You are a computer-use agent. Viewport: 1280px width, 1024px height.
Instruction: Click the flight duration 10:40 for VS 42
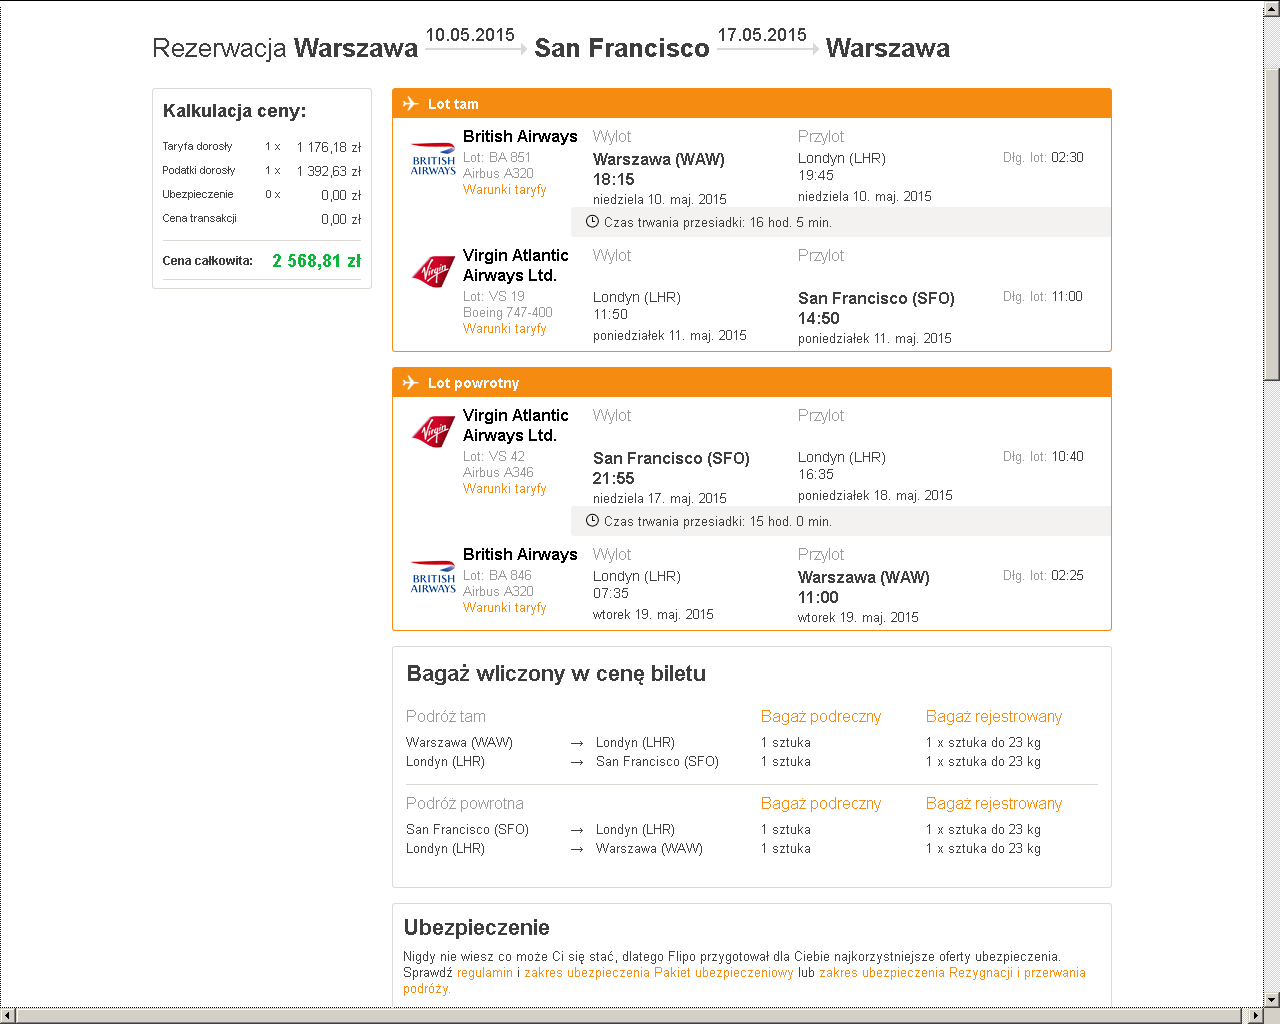click(x=1067, y=456)
